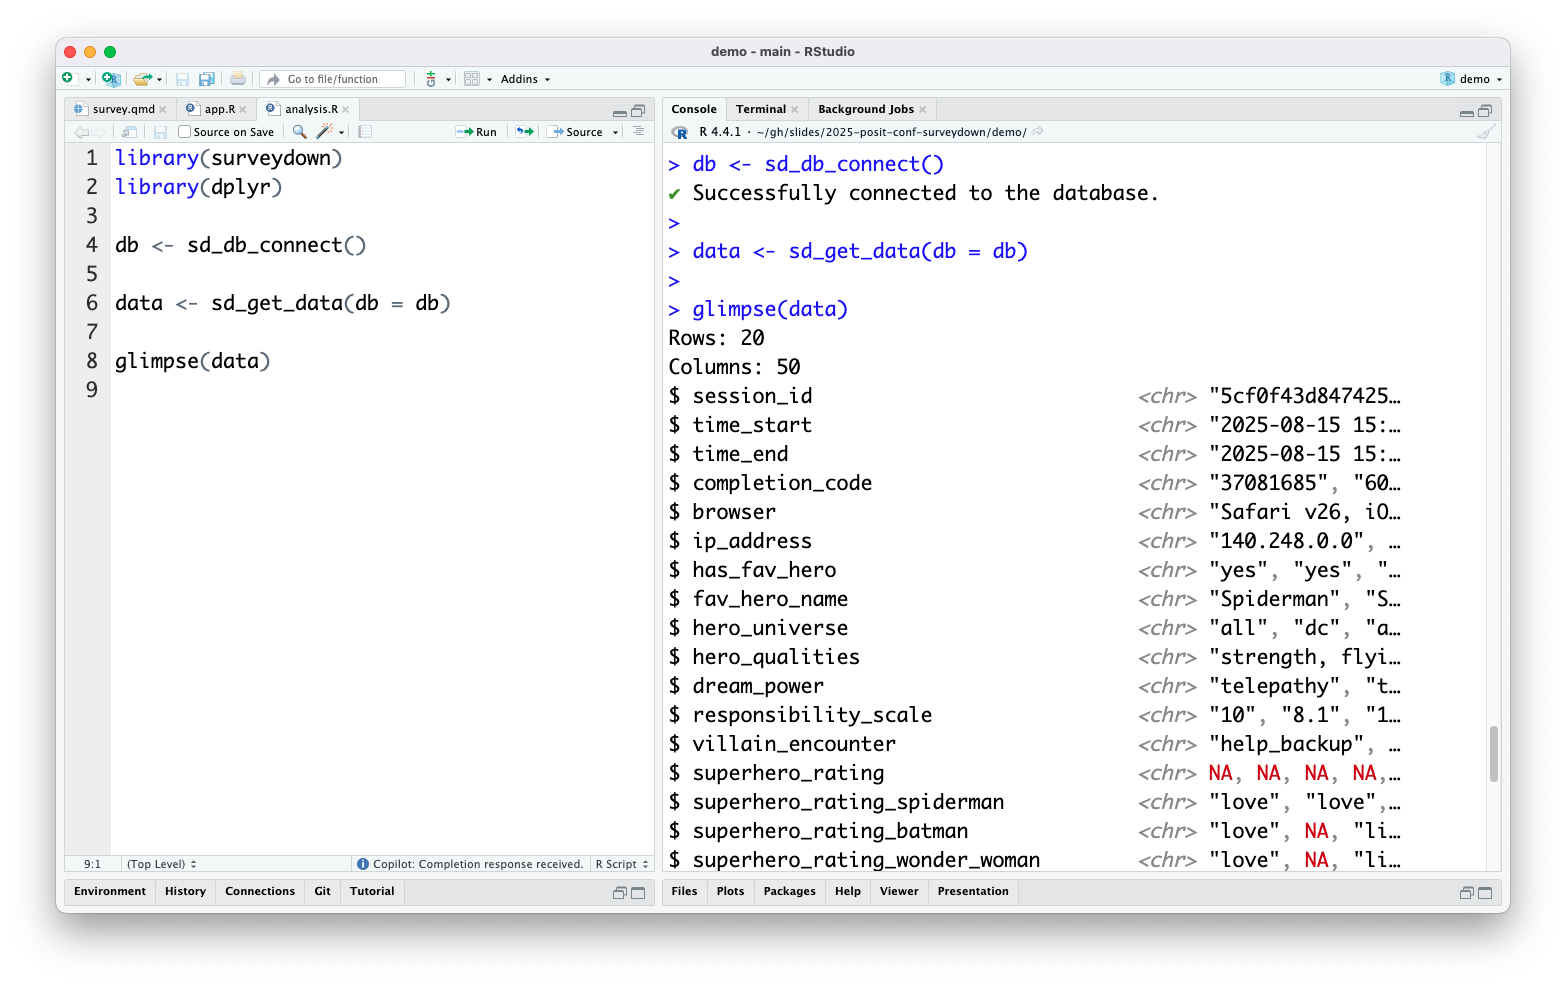Click the Create a project icon
This screenshot has width=1566, height=987.
(x=111, y=79)
